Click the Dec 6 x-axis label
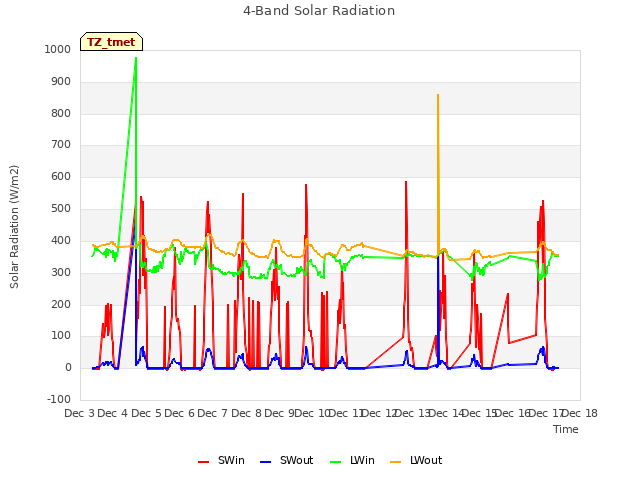This screenshot has height=480, width=640. pyautogui.click(x=179, y=413)
